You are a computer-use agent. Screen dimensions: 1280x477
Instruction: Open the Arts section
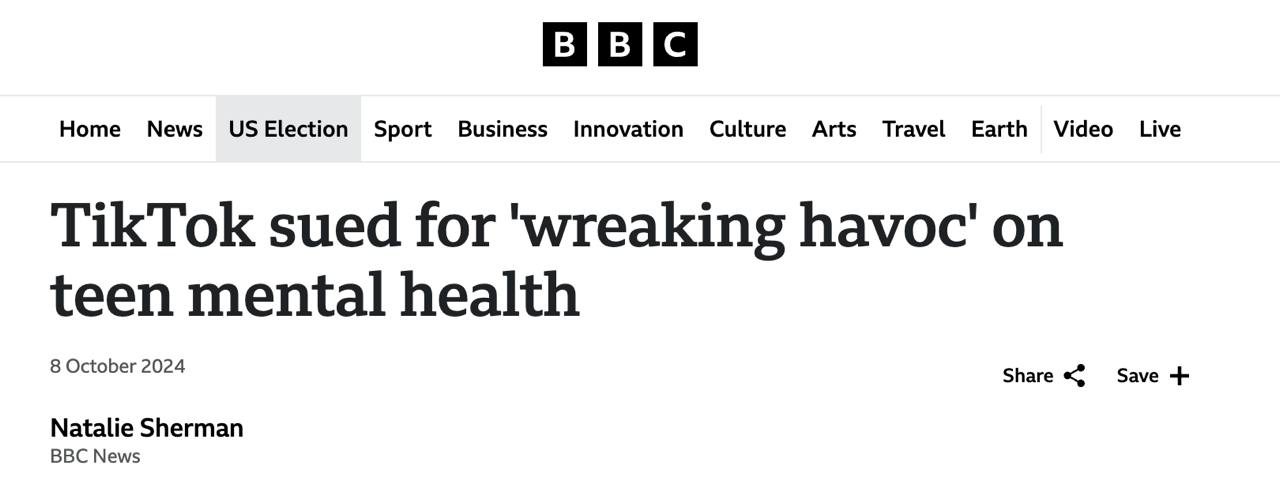[834, 129]
